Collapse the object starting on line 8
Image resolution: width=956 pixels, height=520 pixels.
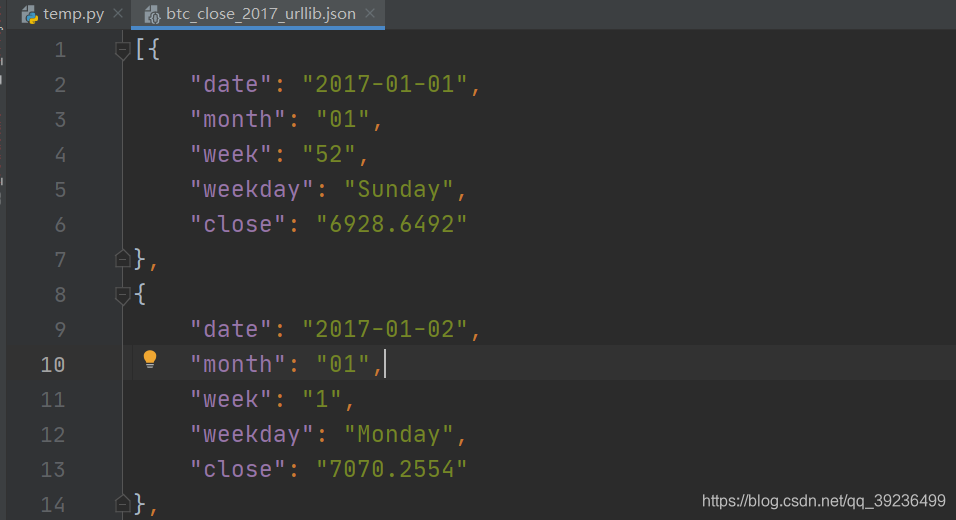point(123,294)
